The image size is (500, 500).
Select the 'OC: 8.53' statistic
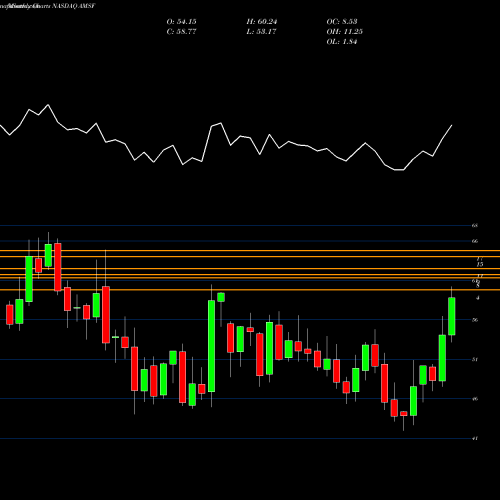click(x=342, y=22)
